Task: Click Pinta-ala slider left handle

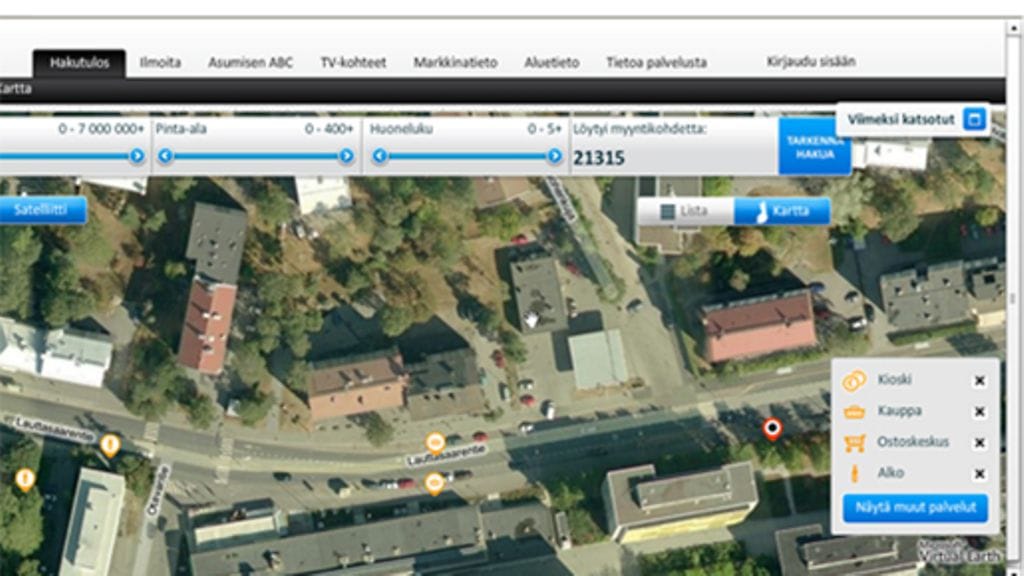Action: point(166,156)
